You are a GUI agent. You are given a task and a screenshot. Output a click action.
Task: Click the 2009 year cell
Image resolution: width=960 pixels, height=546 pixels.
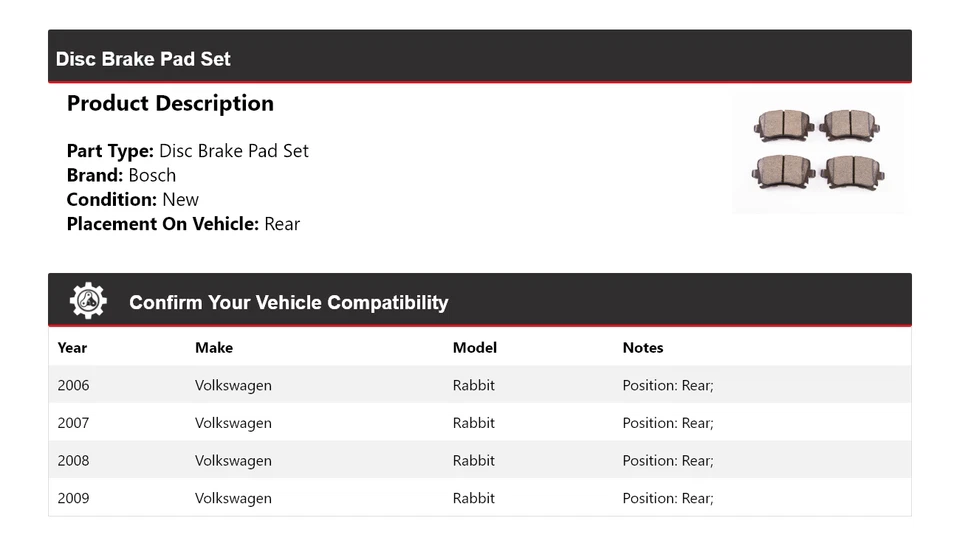click(x=73, y=498)
